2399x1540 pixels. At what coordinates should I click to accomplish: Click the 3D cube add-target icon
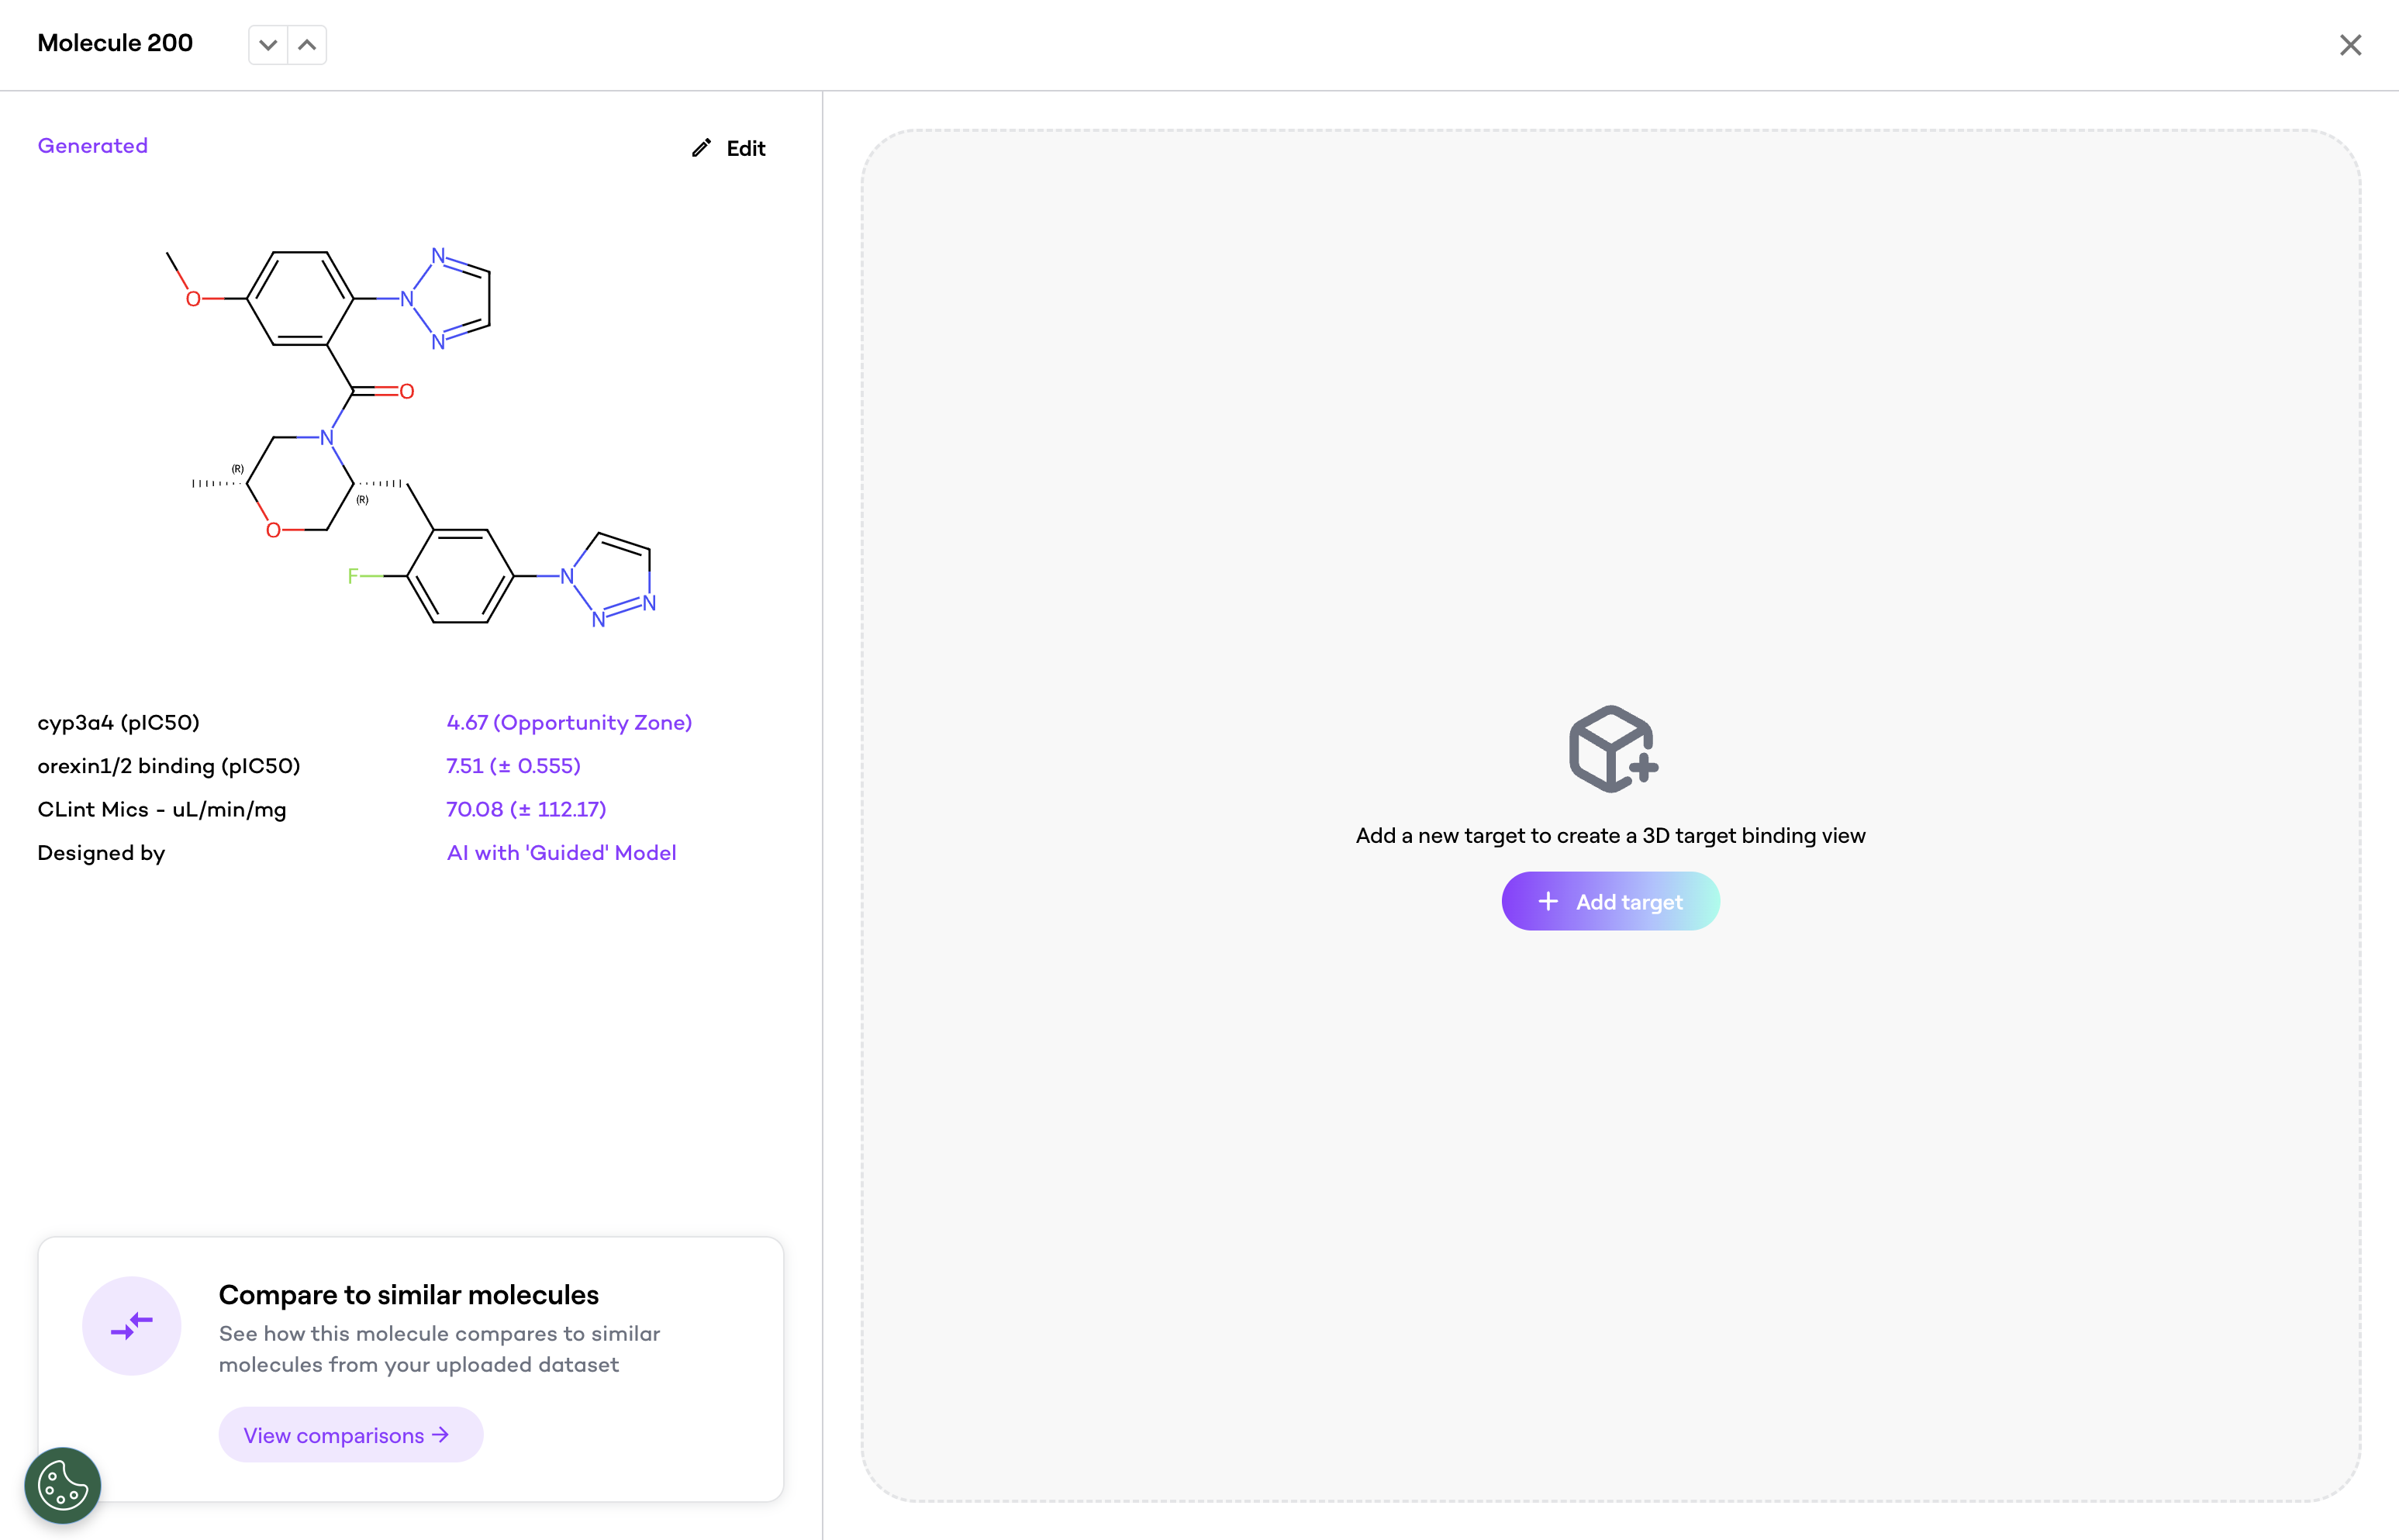point(1611,749)
